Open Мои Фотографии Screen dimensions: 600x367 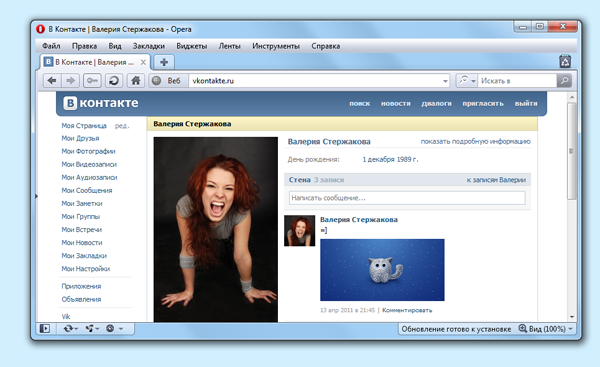(88, 151)
